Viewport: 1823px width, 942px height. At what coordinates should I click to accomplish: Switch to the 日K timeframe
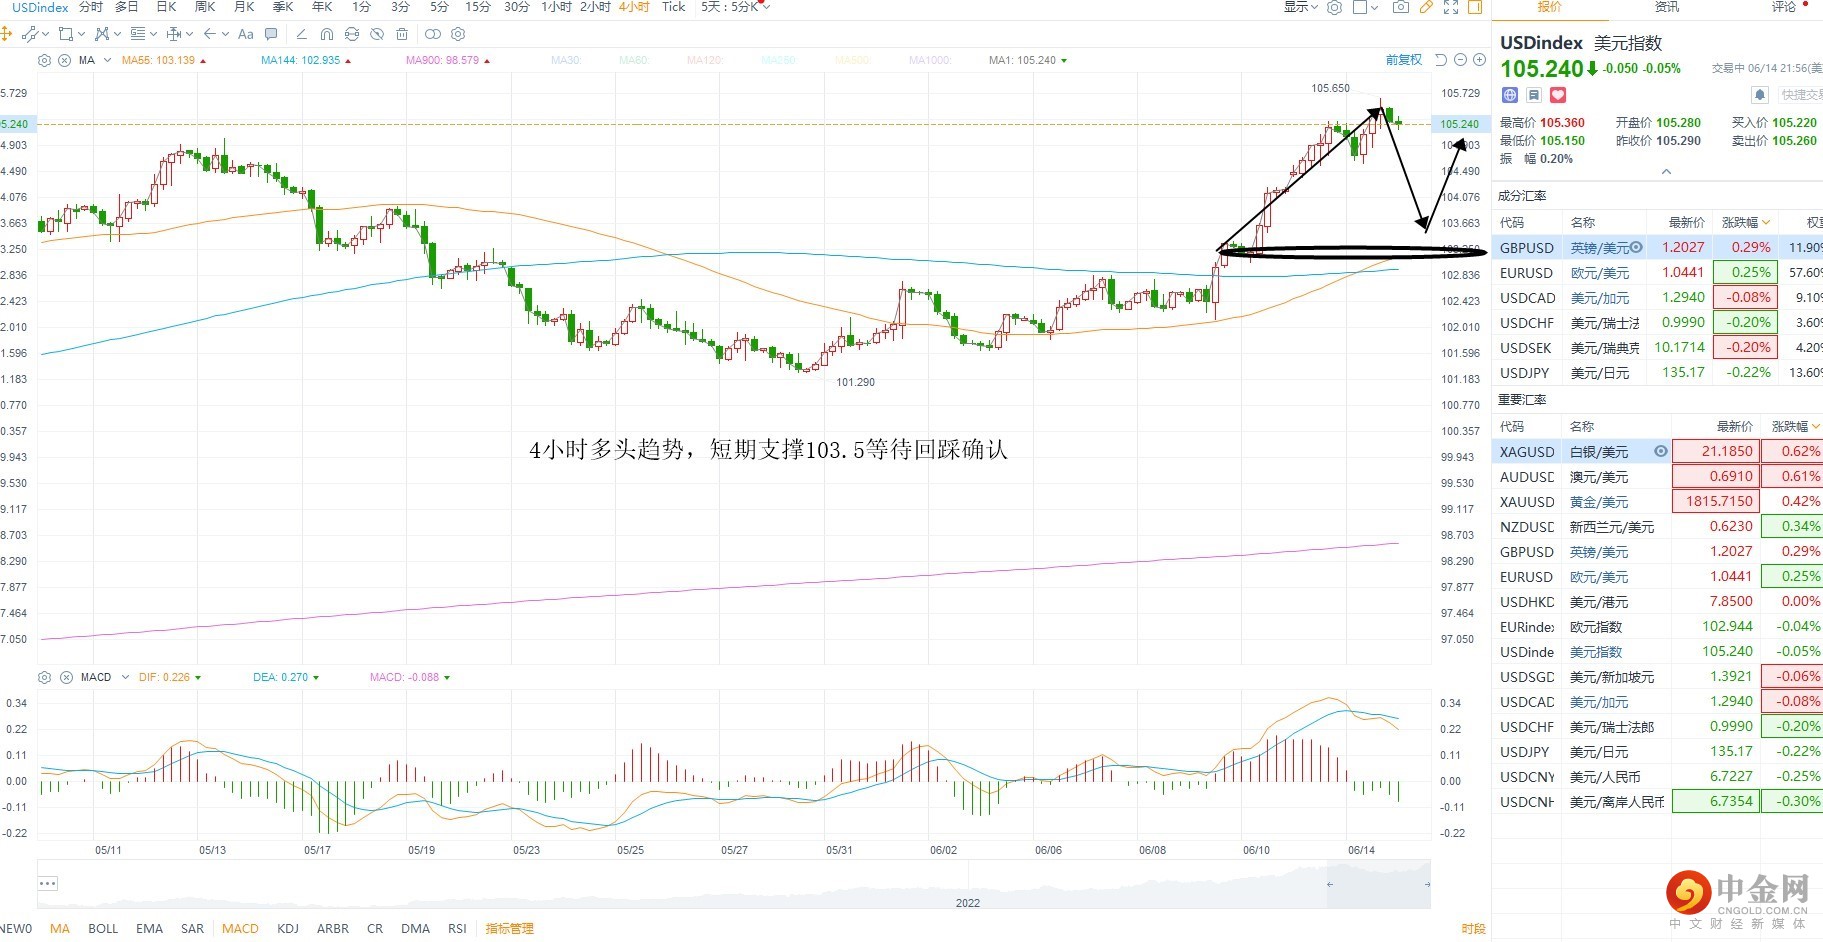166,7
